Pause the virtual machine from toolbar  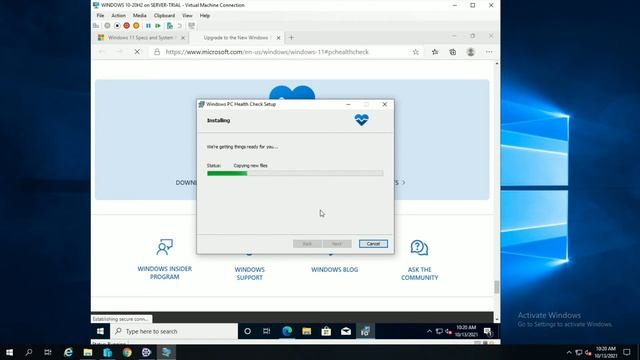148,26
